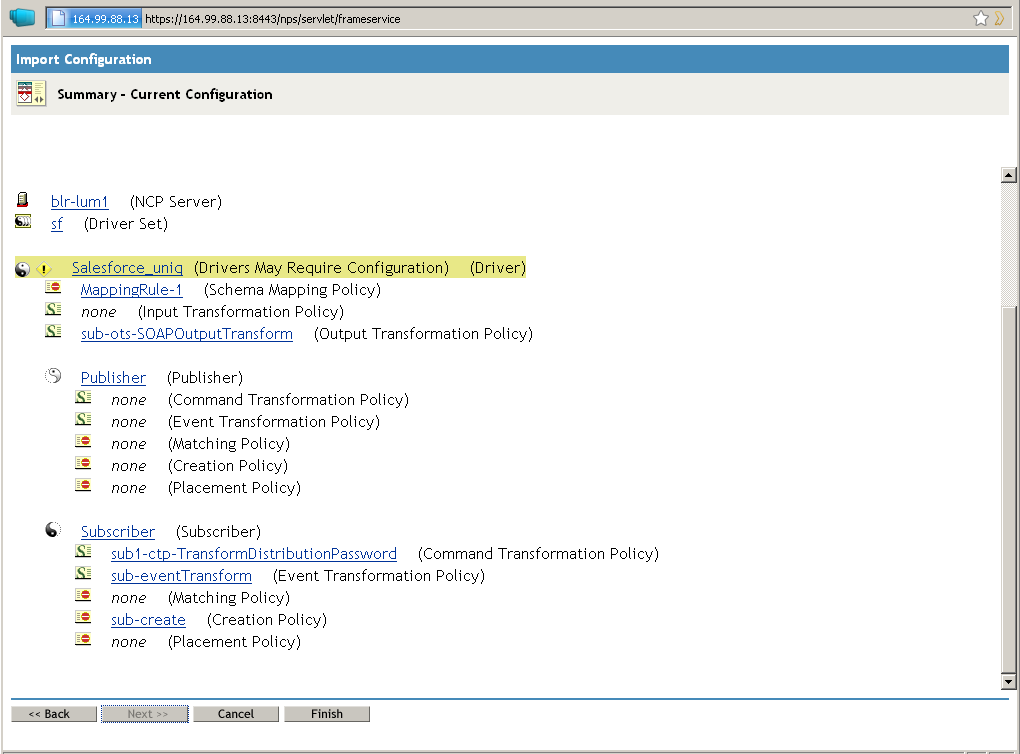This screenshot has height=754, width=1020.
Task: Click the yellow arrow icon after the star
Action: pos(999,19)
